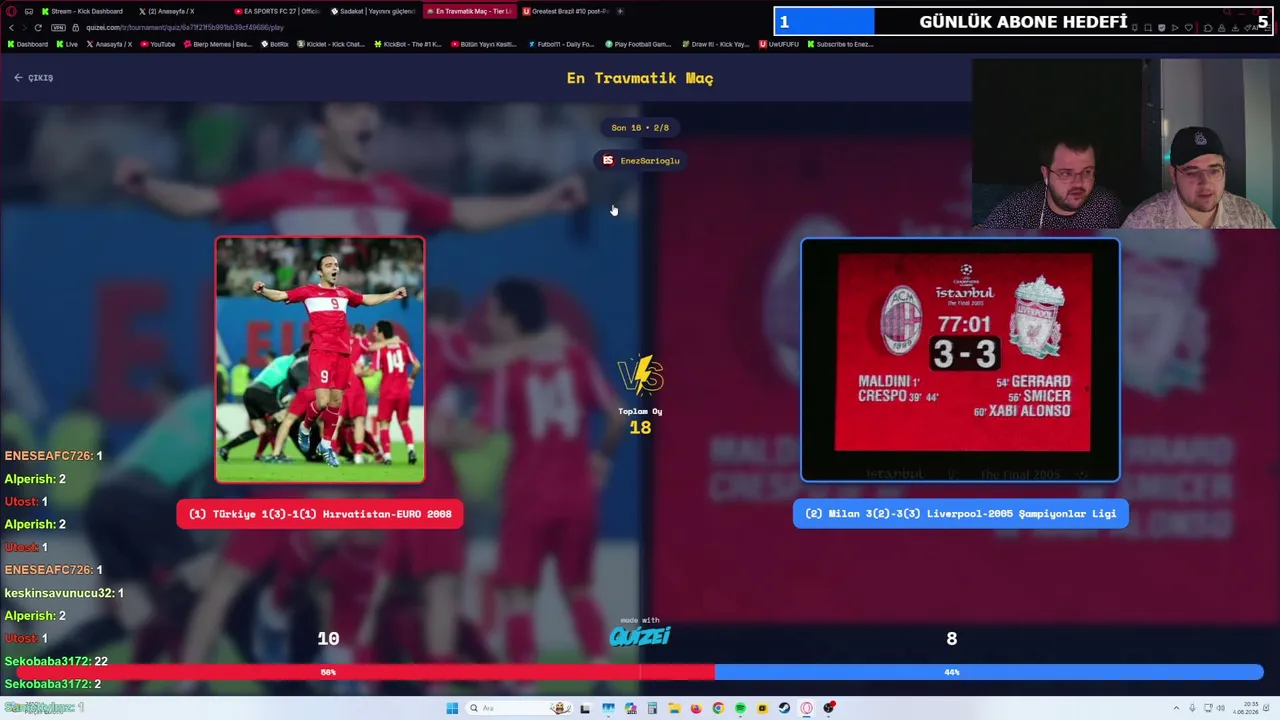This screenshot has width=1280, height=720.
Task: Switch to Greatest Brazil #10 tab
Action: [x=565, y=11]
